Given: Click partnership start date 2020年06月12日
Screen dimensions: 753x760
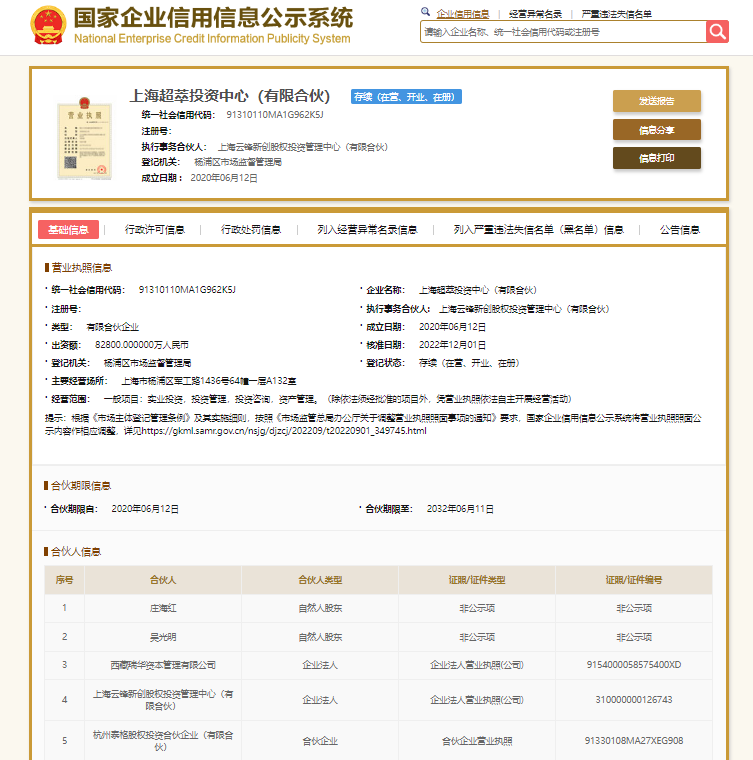Looking at the screenshot, I should [145, 509].
